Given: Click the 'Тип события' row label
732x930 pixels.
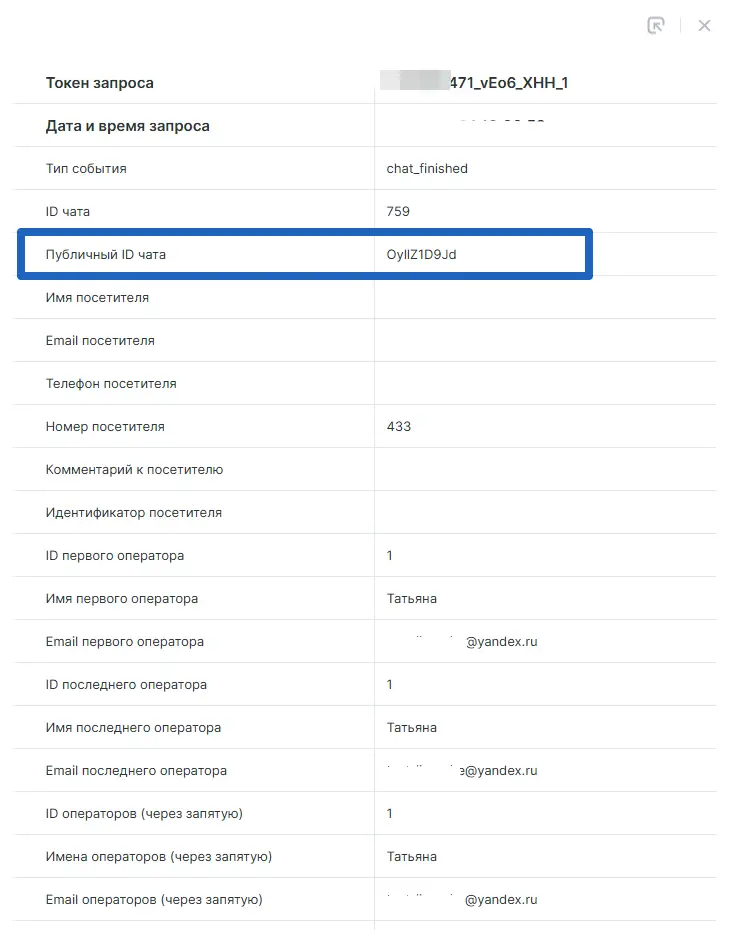Looking at the screenshot, I should (86, 168).
